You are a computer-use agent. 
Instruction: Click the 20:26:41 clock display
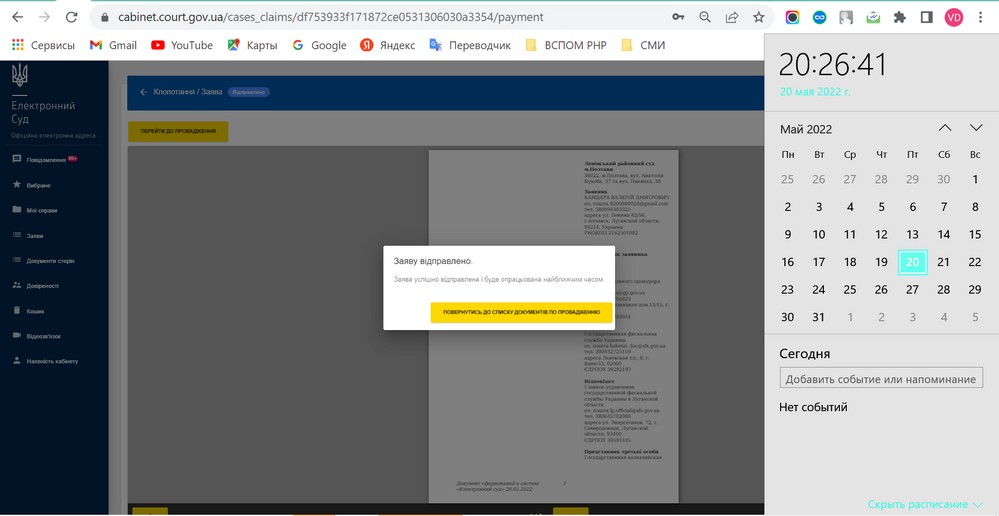833,65
